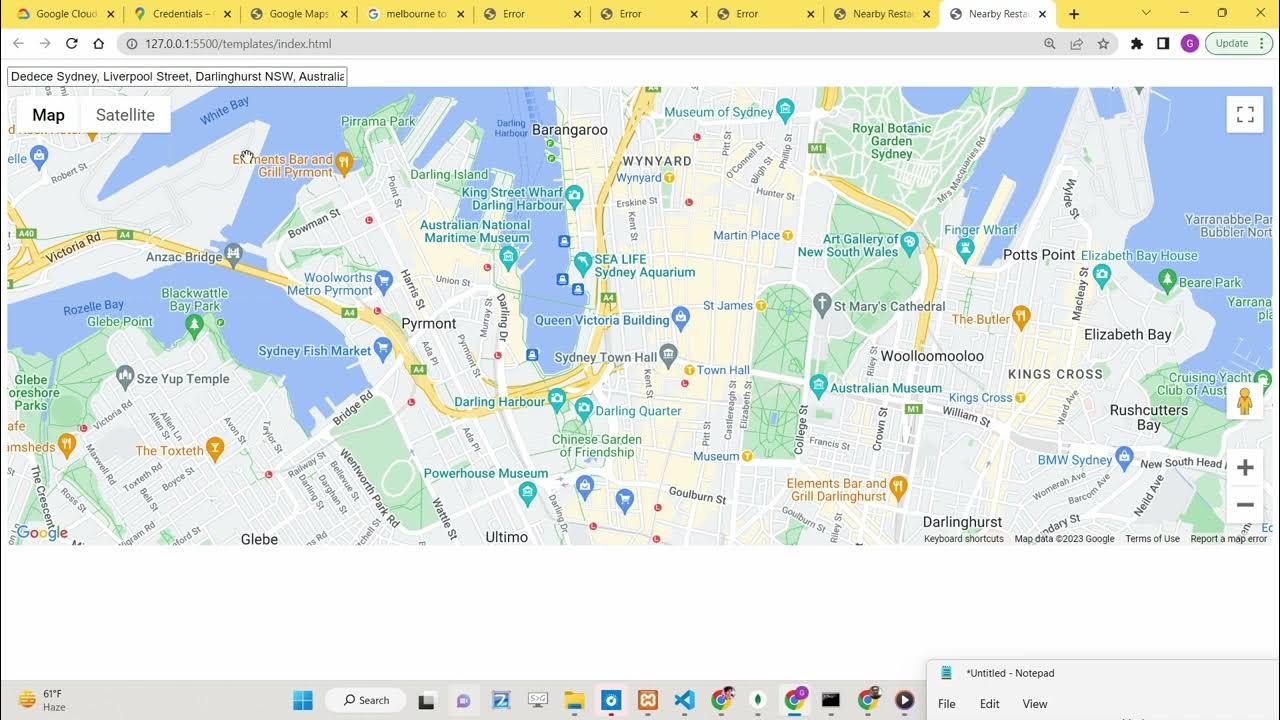Zoom in on the map
The image size is (1280, 720).
[1245, 468]
